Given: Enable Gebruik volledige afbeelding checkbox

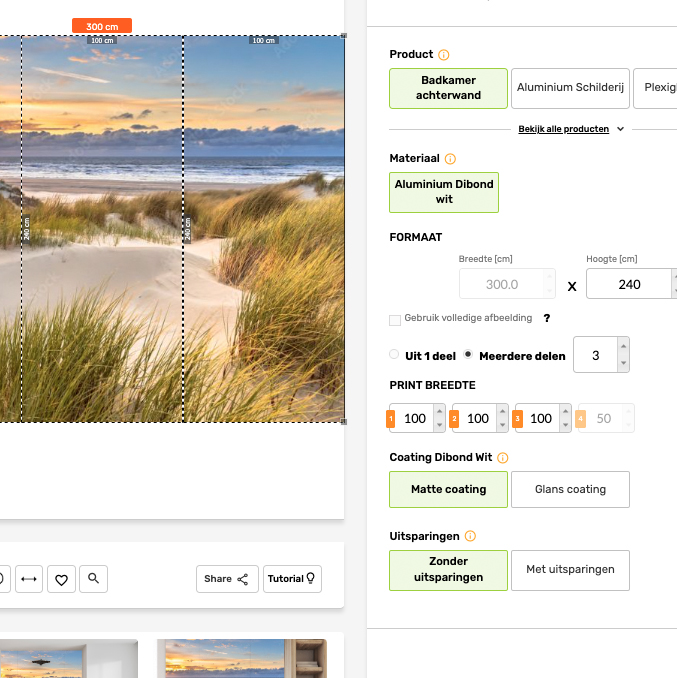Looking at the screenshot, I should pyautogui.click(x=395, y=320).
